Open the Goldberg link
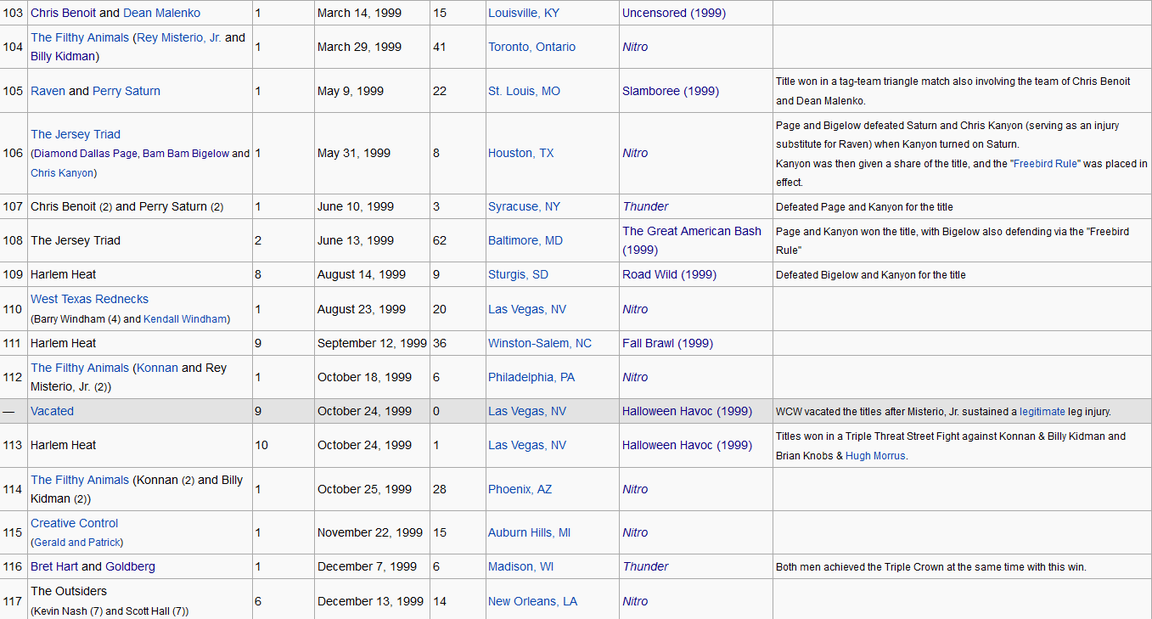1152x619 pixels. 130,567
